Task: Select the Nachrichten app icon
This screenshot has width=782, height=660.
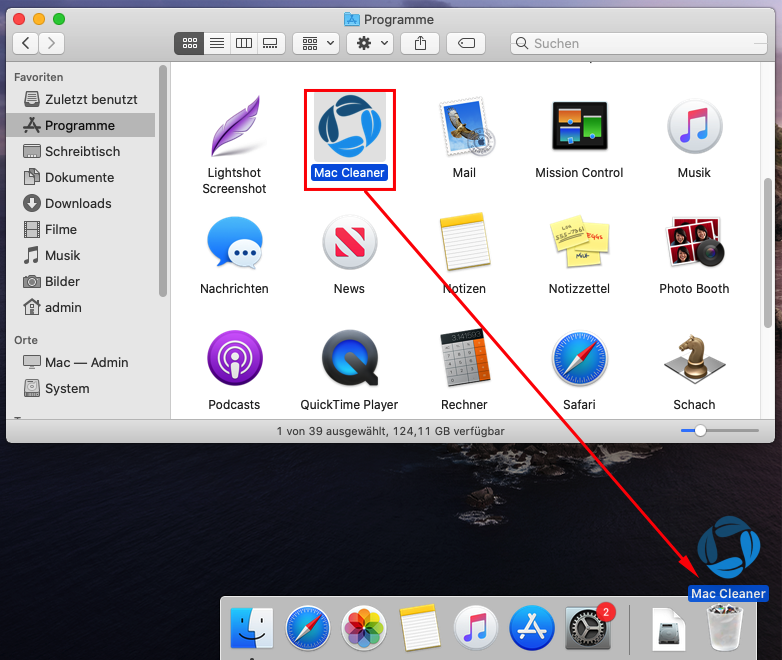Action: coord(234,242)
